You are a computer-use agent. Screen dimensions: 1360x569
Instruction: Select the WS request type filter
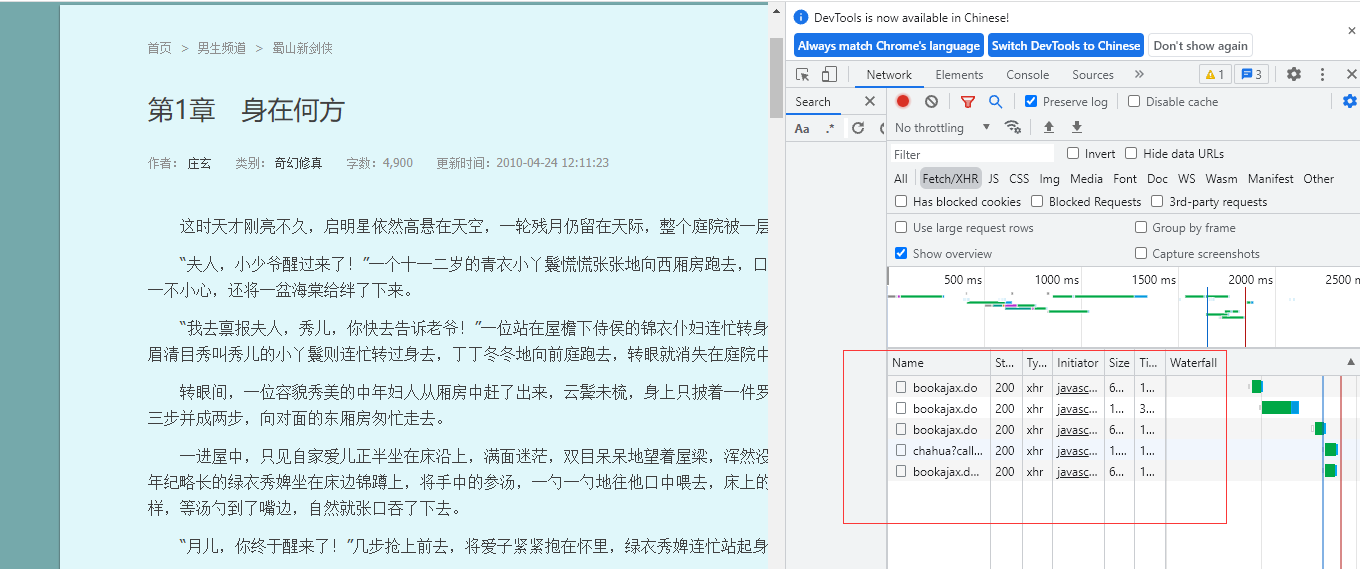(x=1186, y=179)
